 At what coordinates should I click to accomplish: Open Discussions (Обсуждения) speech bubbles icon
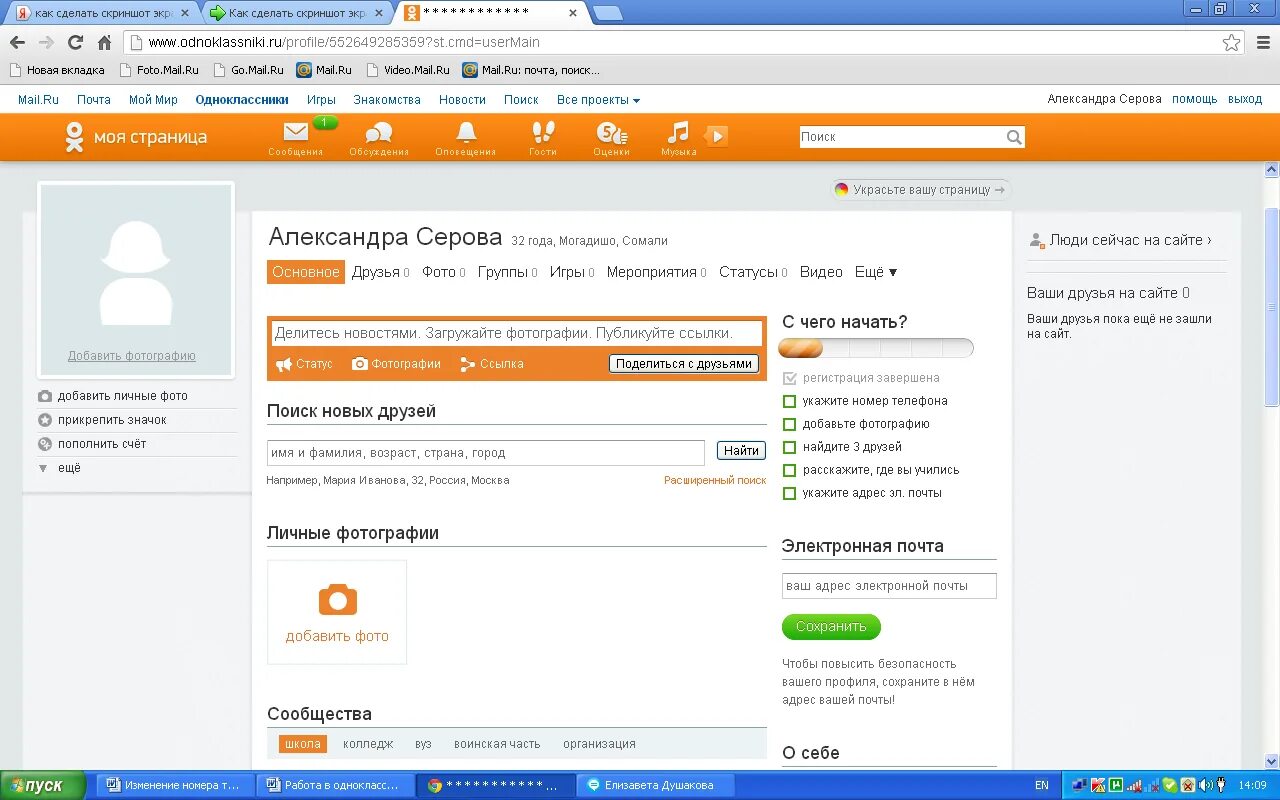379,132
